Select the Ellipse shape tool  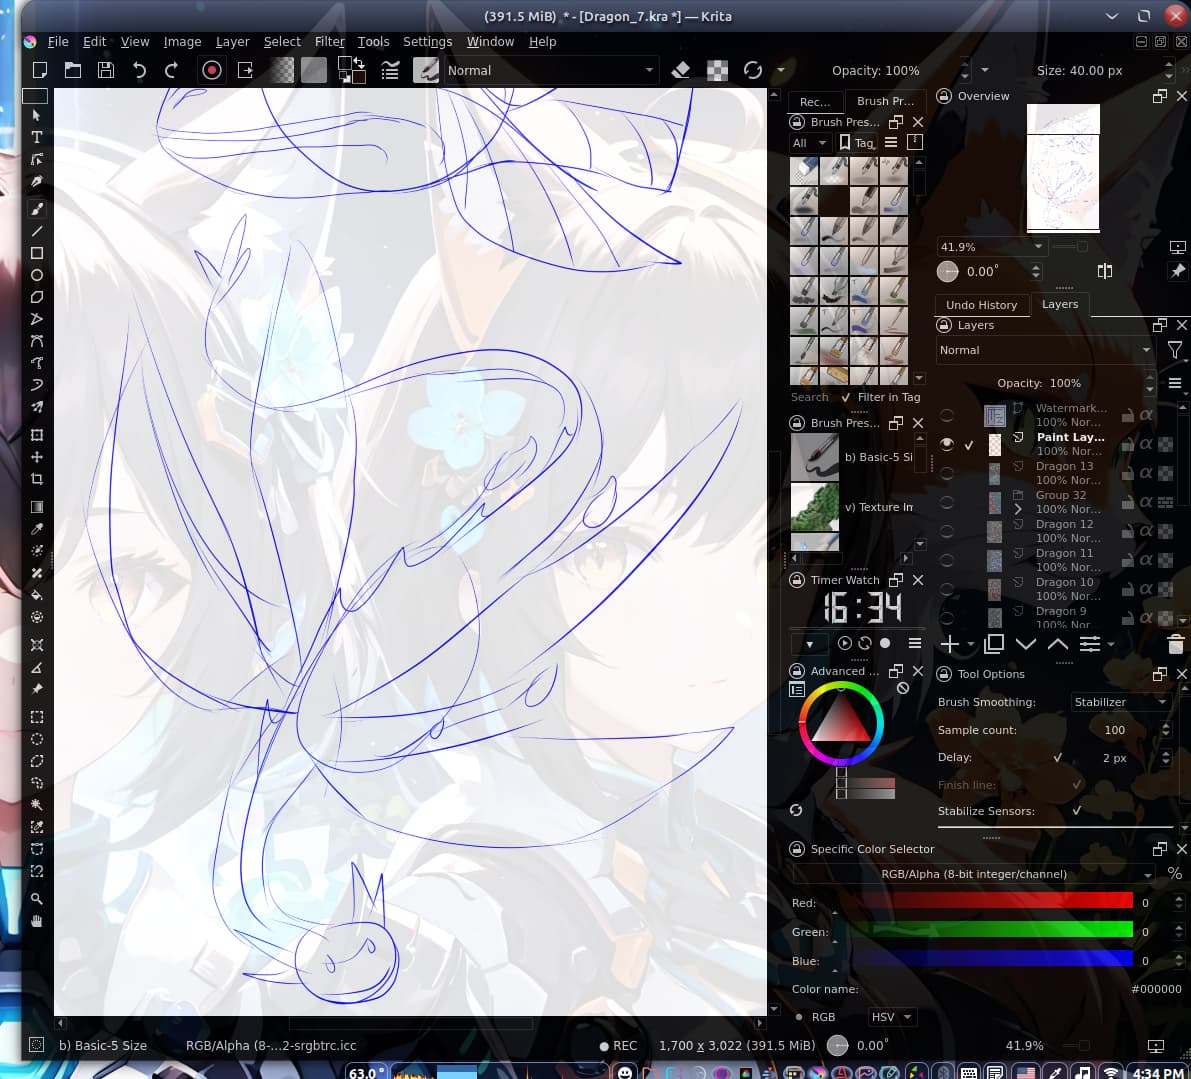pos(36,275)
